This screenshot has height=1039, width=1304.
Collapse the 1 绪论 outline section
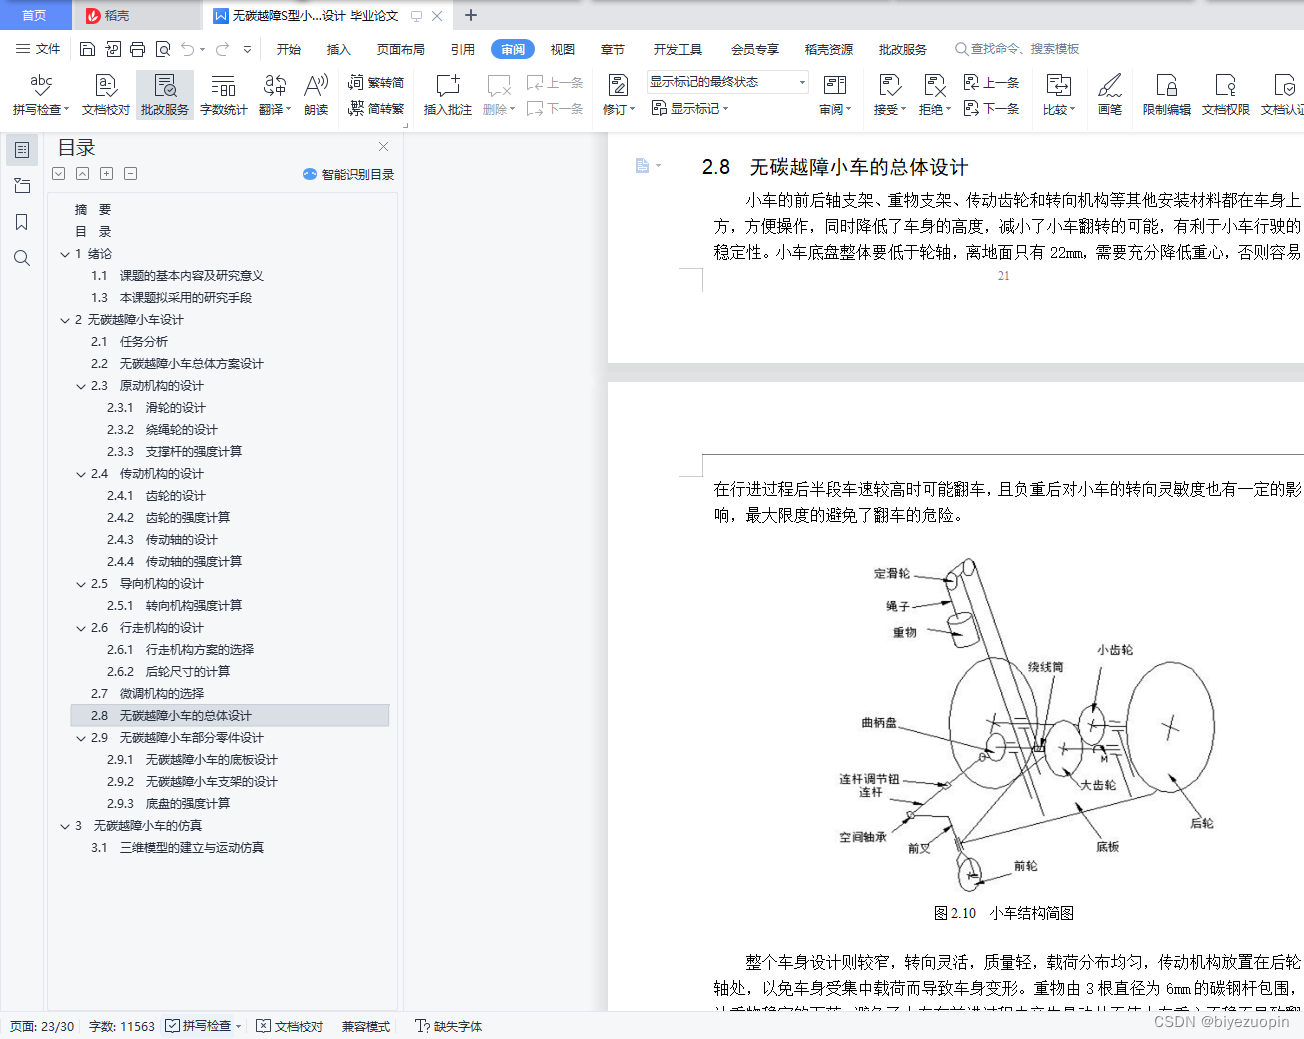(65, 254)
